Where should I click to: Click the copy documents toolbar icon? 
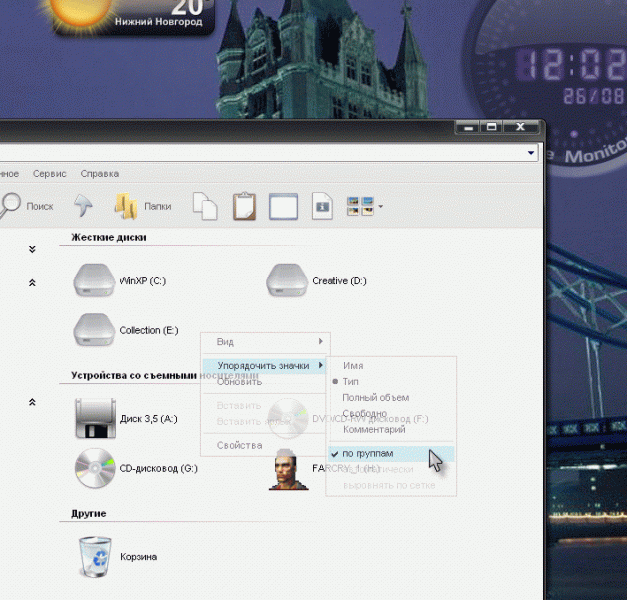(x=205, y=206)
